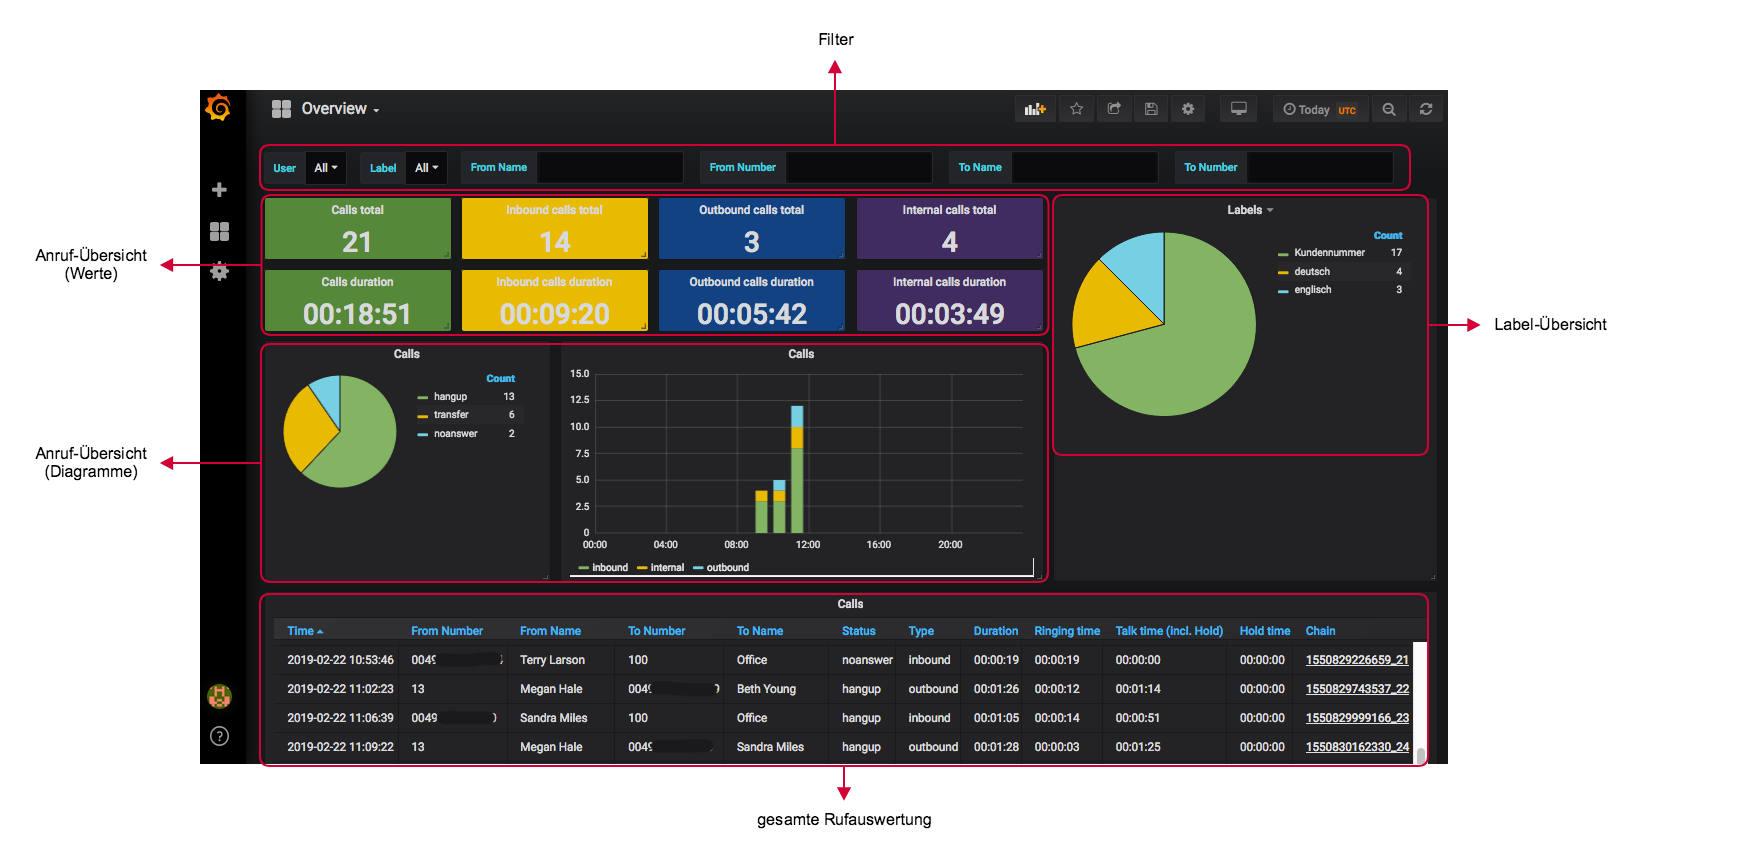This screenshot has height=860, width=1747.
Task: Save the dashboard with disk icon
Action: pos(1151,109)
